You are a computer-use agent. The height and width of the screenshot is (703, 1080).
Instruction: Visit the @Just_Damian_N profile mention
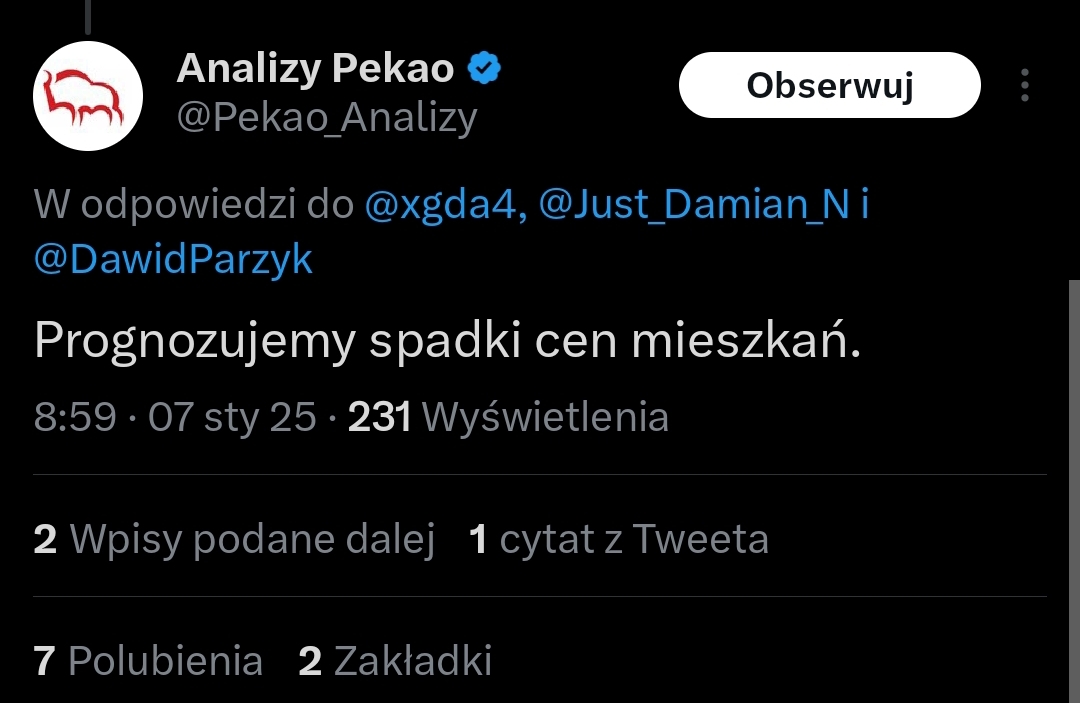pos(695,205)
